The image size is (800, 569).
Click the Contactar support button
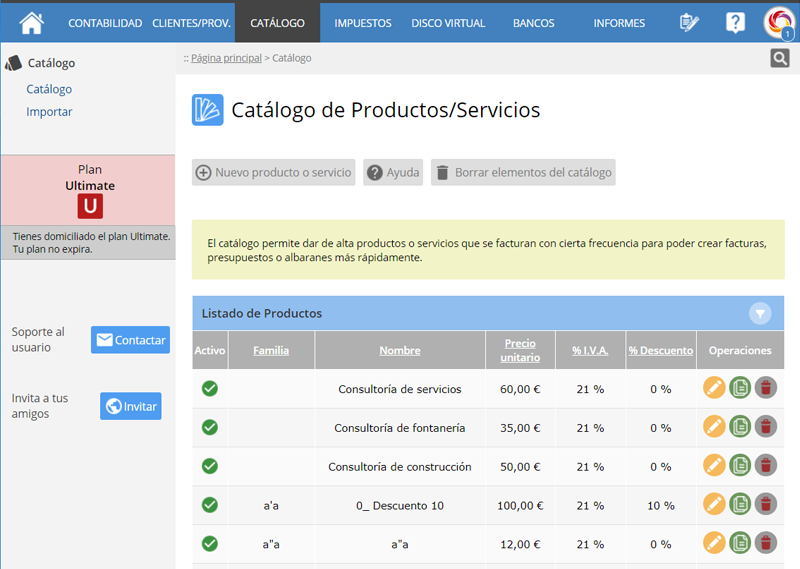pos(131,340)
